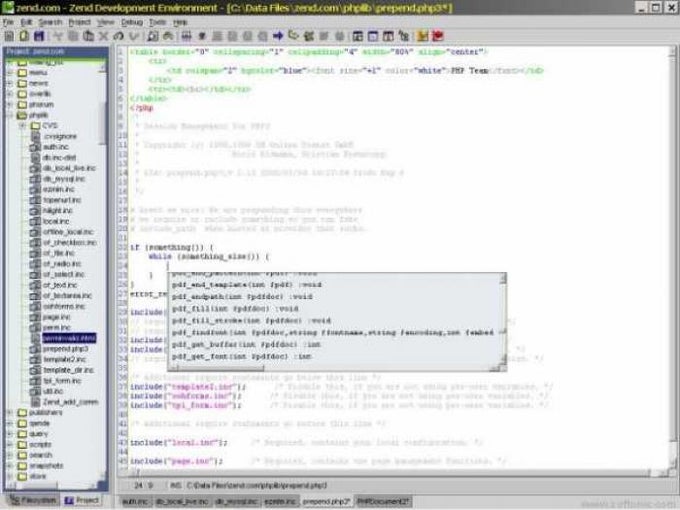Screen dimensions: 680x510
Task: Select util.inc in project tree
Action: tap(53, 391)
